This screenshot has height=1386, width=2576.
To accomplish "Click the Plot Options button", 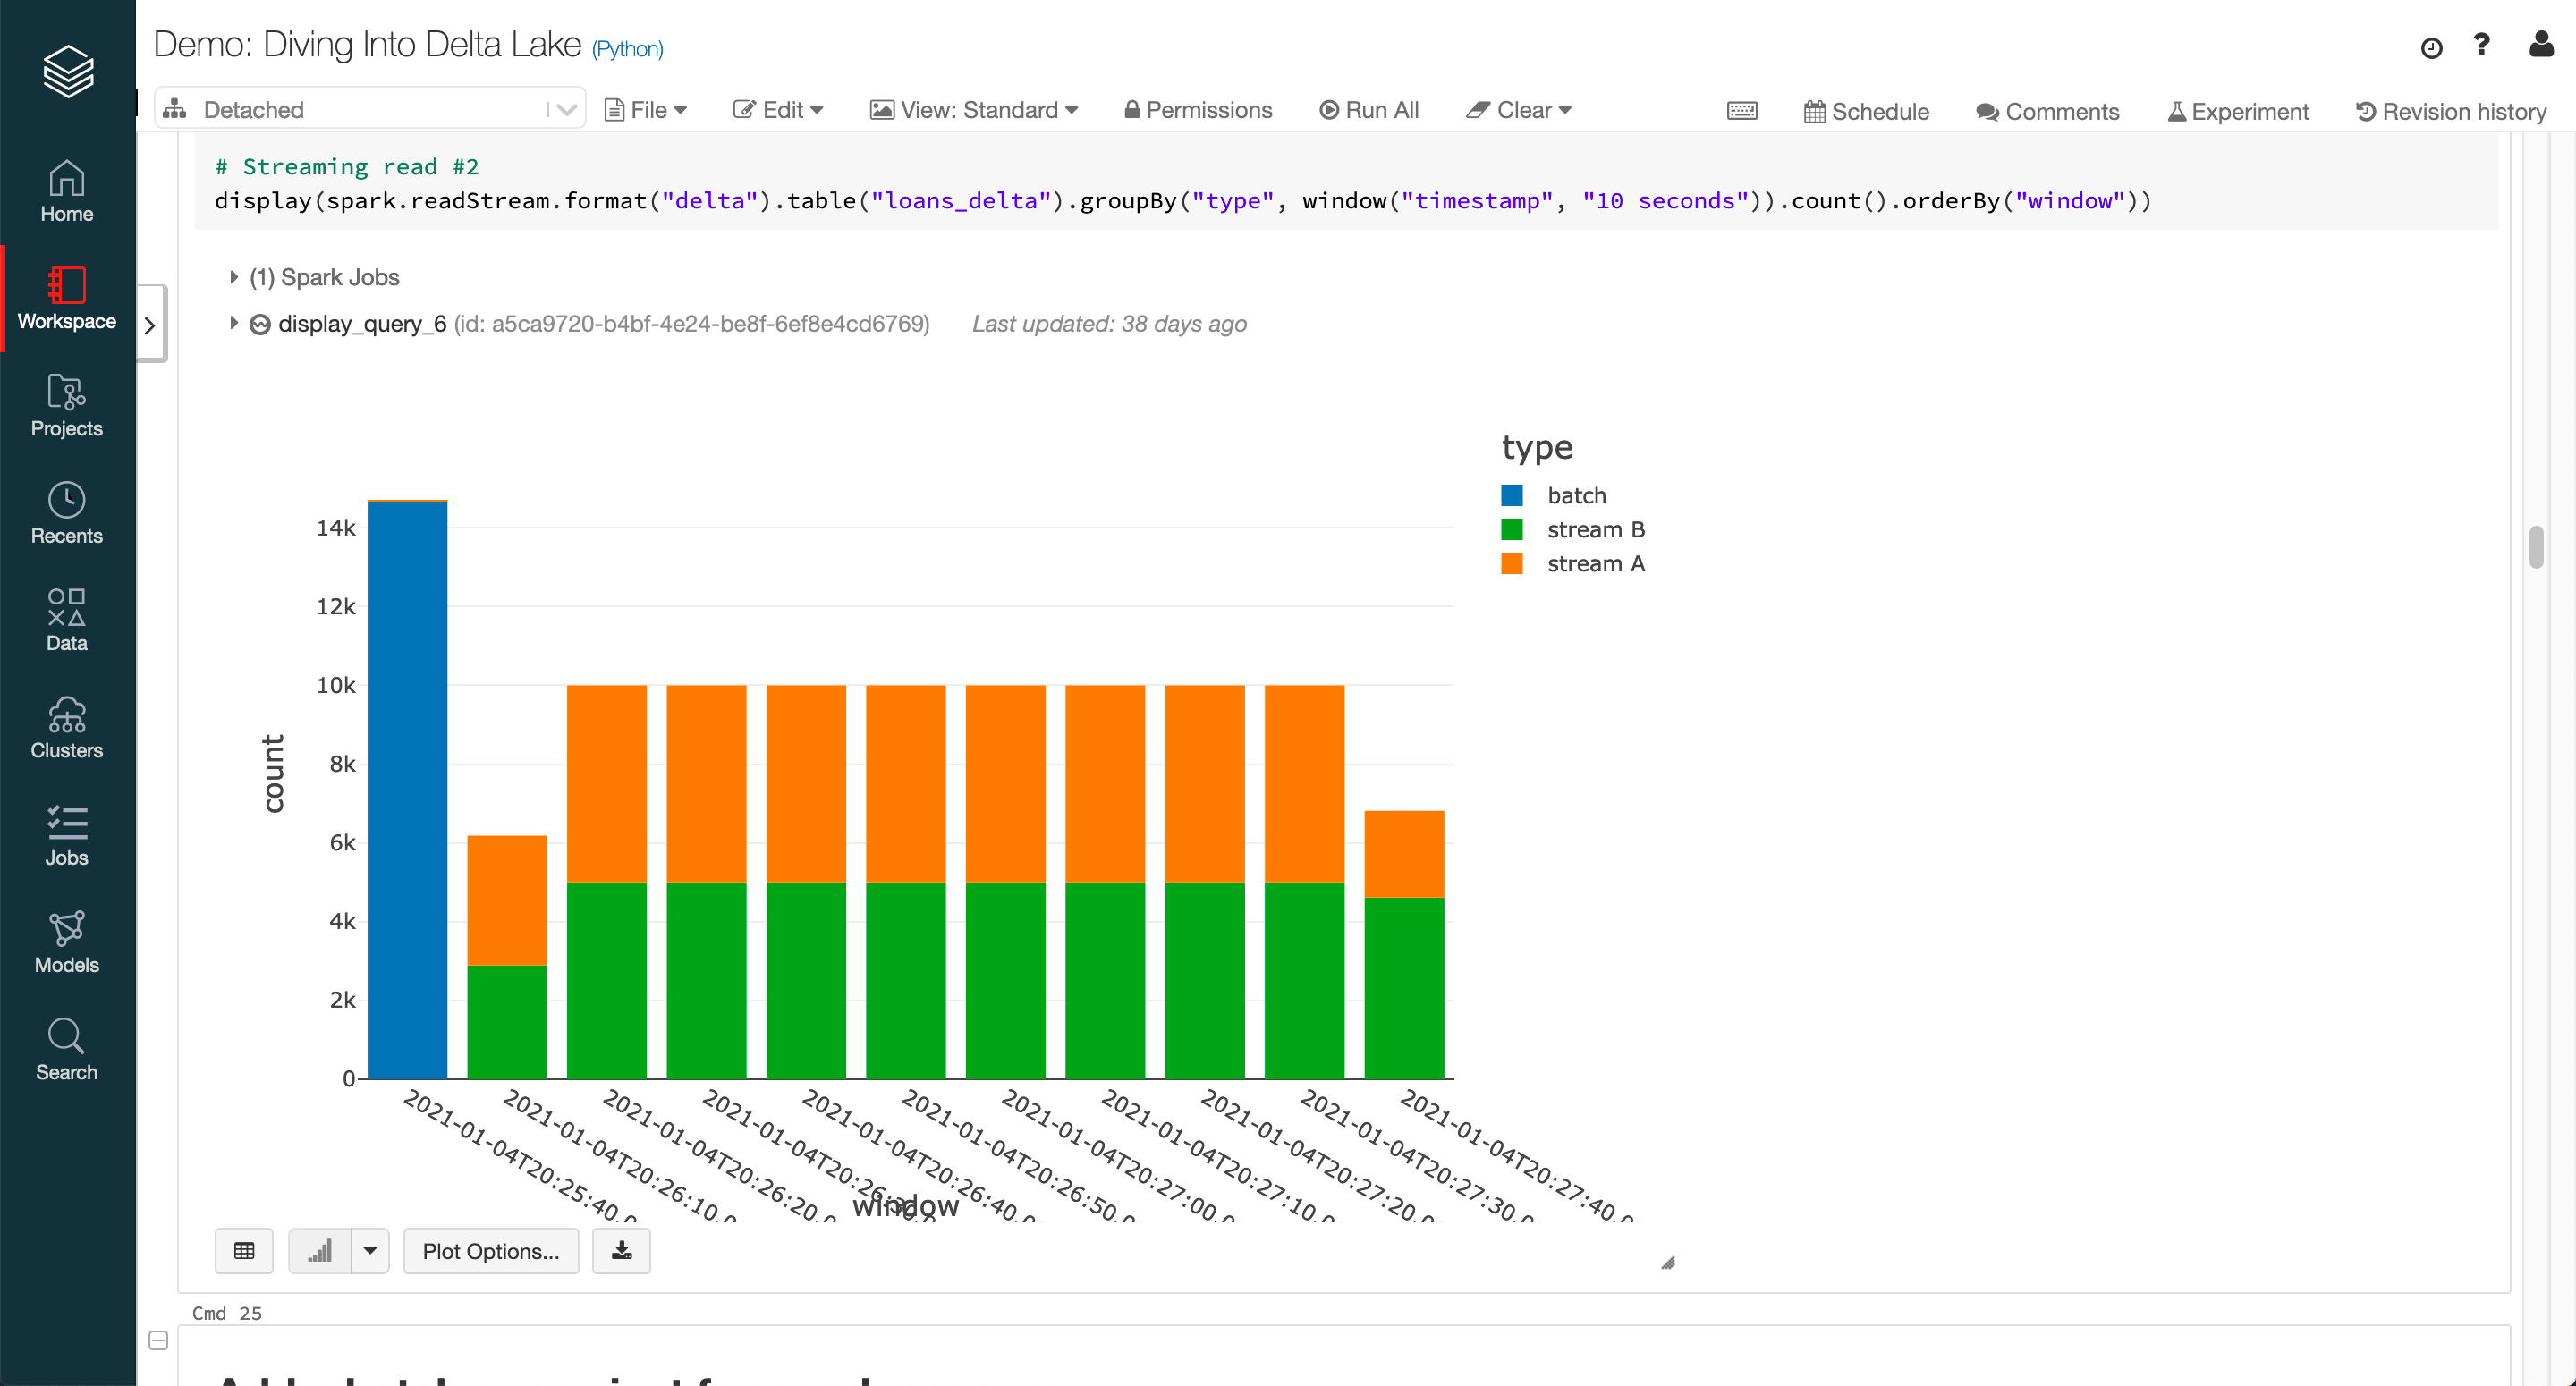I will click(x=490, y=1250).
